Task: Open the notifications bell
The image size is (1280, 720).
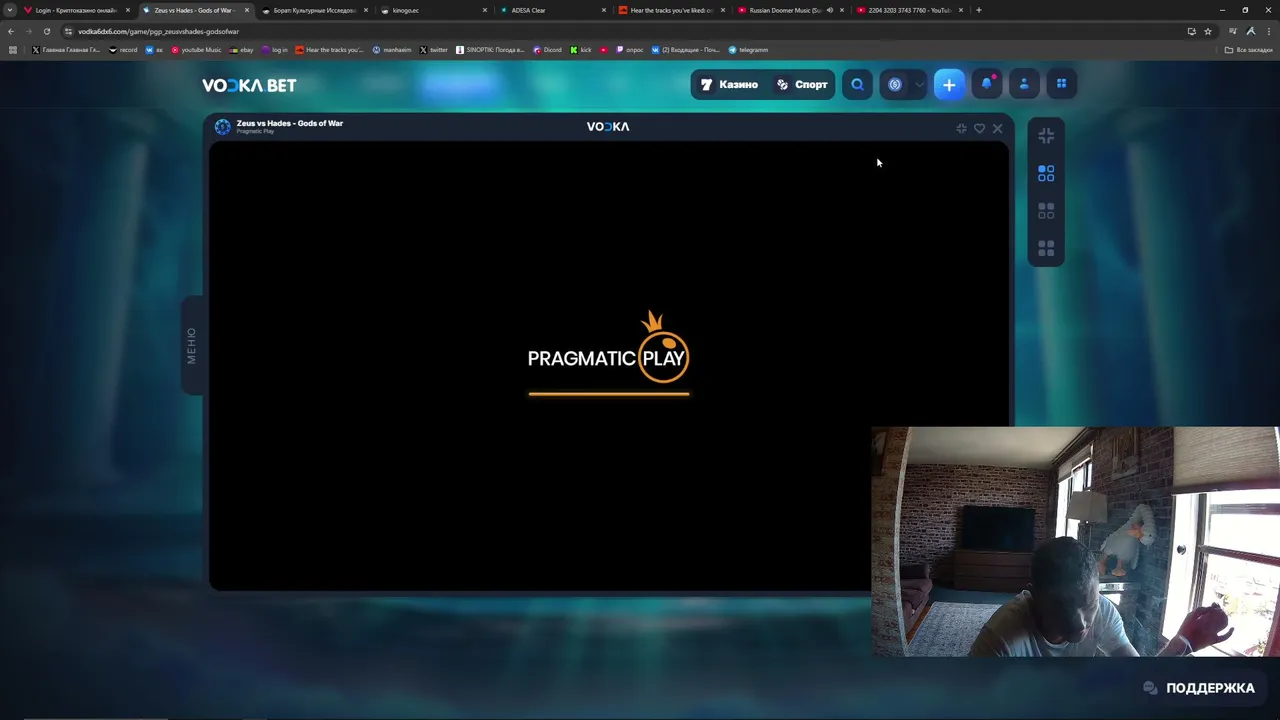Action: pyautogui.click(x=986, y=85)
